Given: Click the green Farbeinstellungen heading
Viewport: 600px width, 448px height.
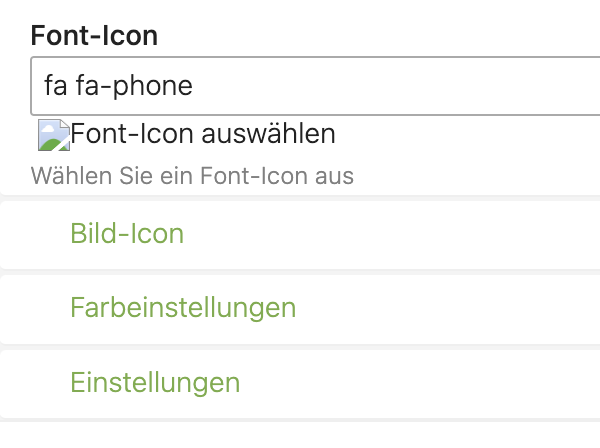Looking at the screenshot, I should point(183,308).
